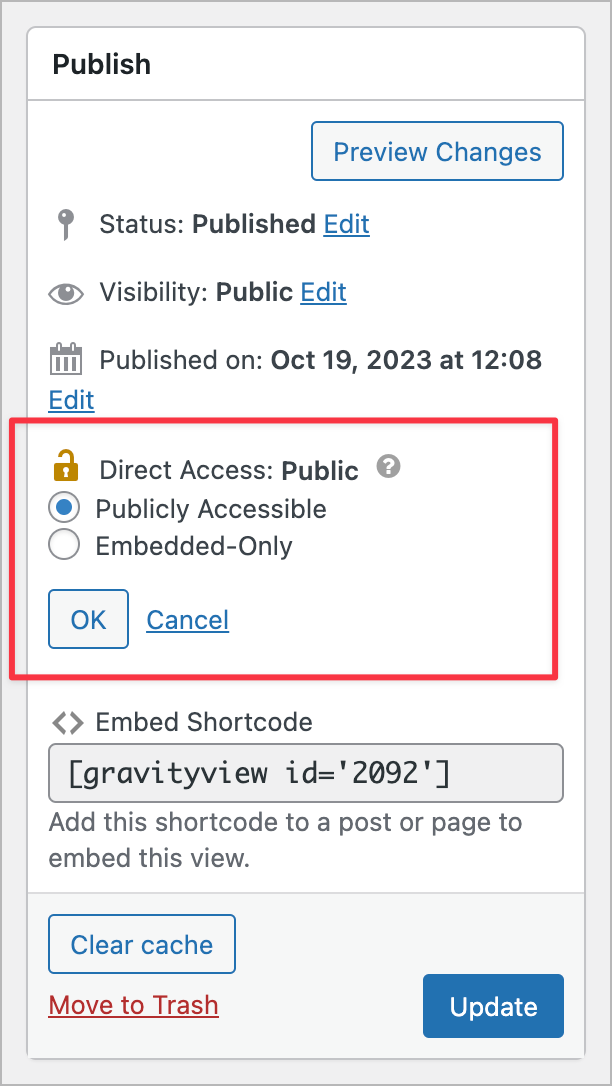
Task: Click the Embed Shortcode code brackets icon
Action: click(67, 722)
